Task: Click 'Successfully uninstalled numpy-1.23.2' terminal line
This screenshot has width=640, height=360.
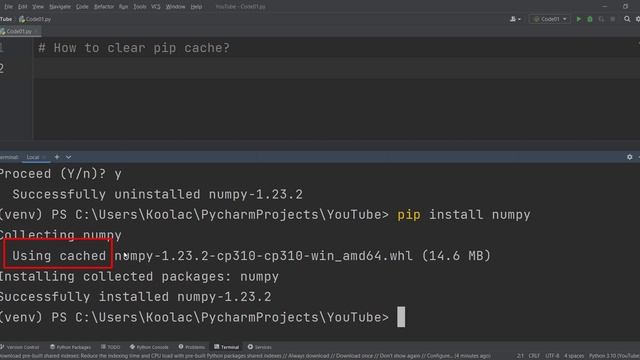Action: point(158,194)
